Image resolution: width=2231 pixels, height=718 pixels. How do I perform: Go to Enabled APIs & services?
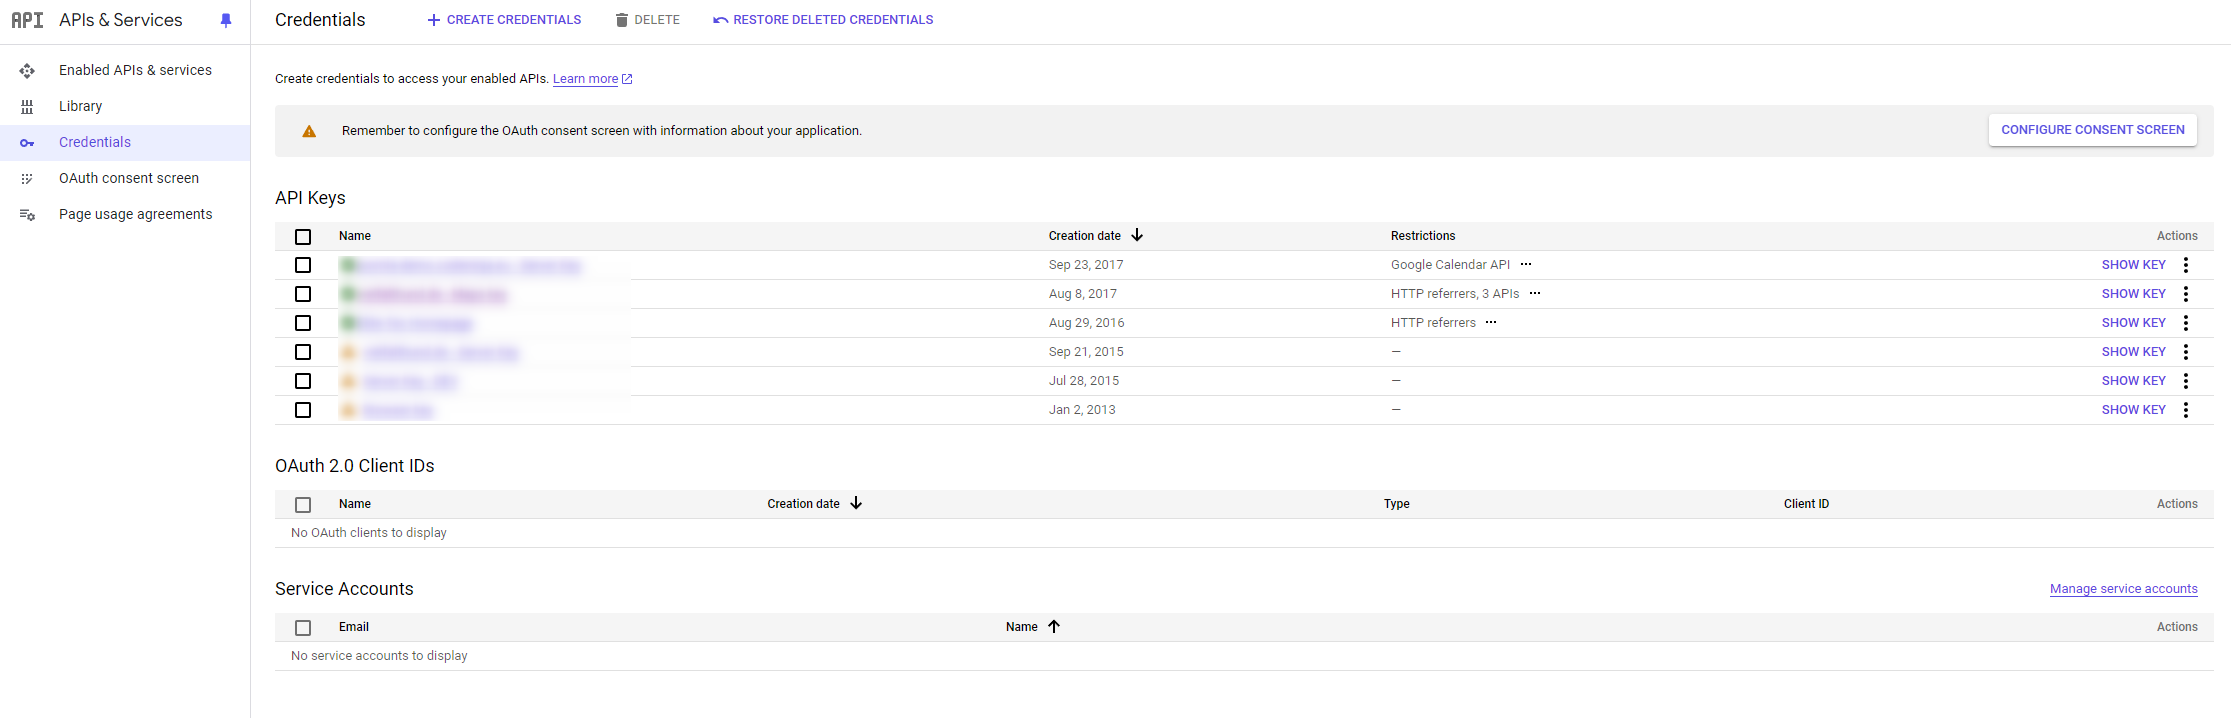(135, 70)
